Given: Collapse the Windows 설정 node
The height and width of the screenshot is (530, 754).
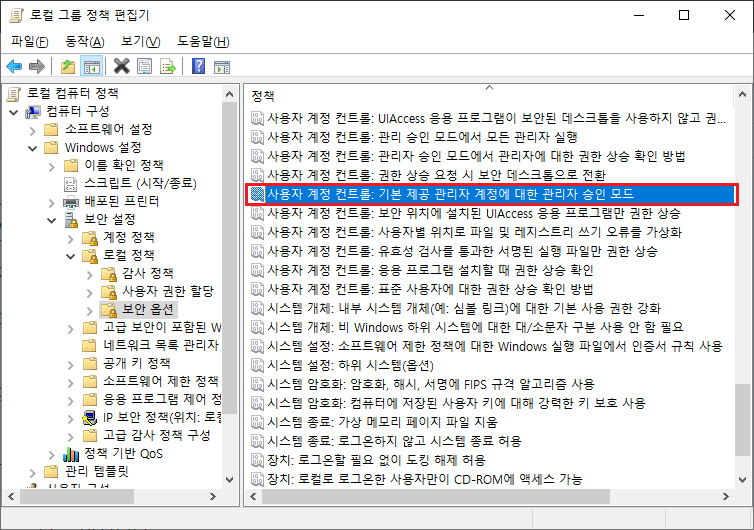Looking at the screenshot, I should coord(32,148).
